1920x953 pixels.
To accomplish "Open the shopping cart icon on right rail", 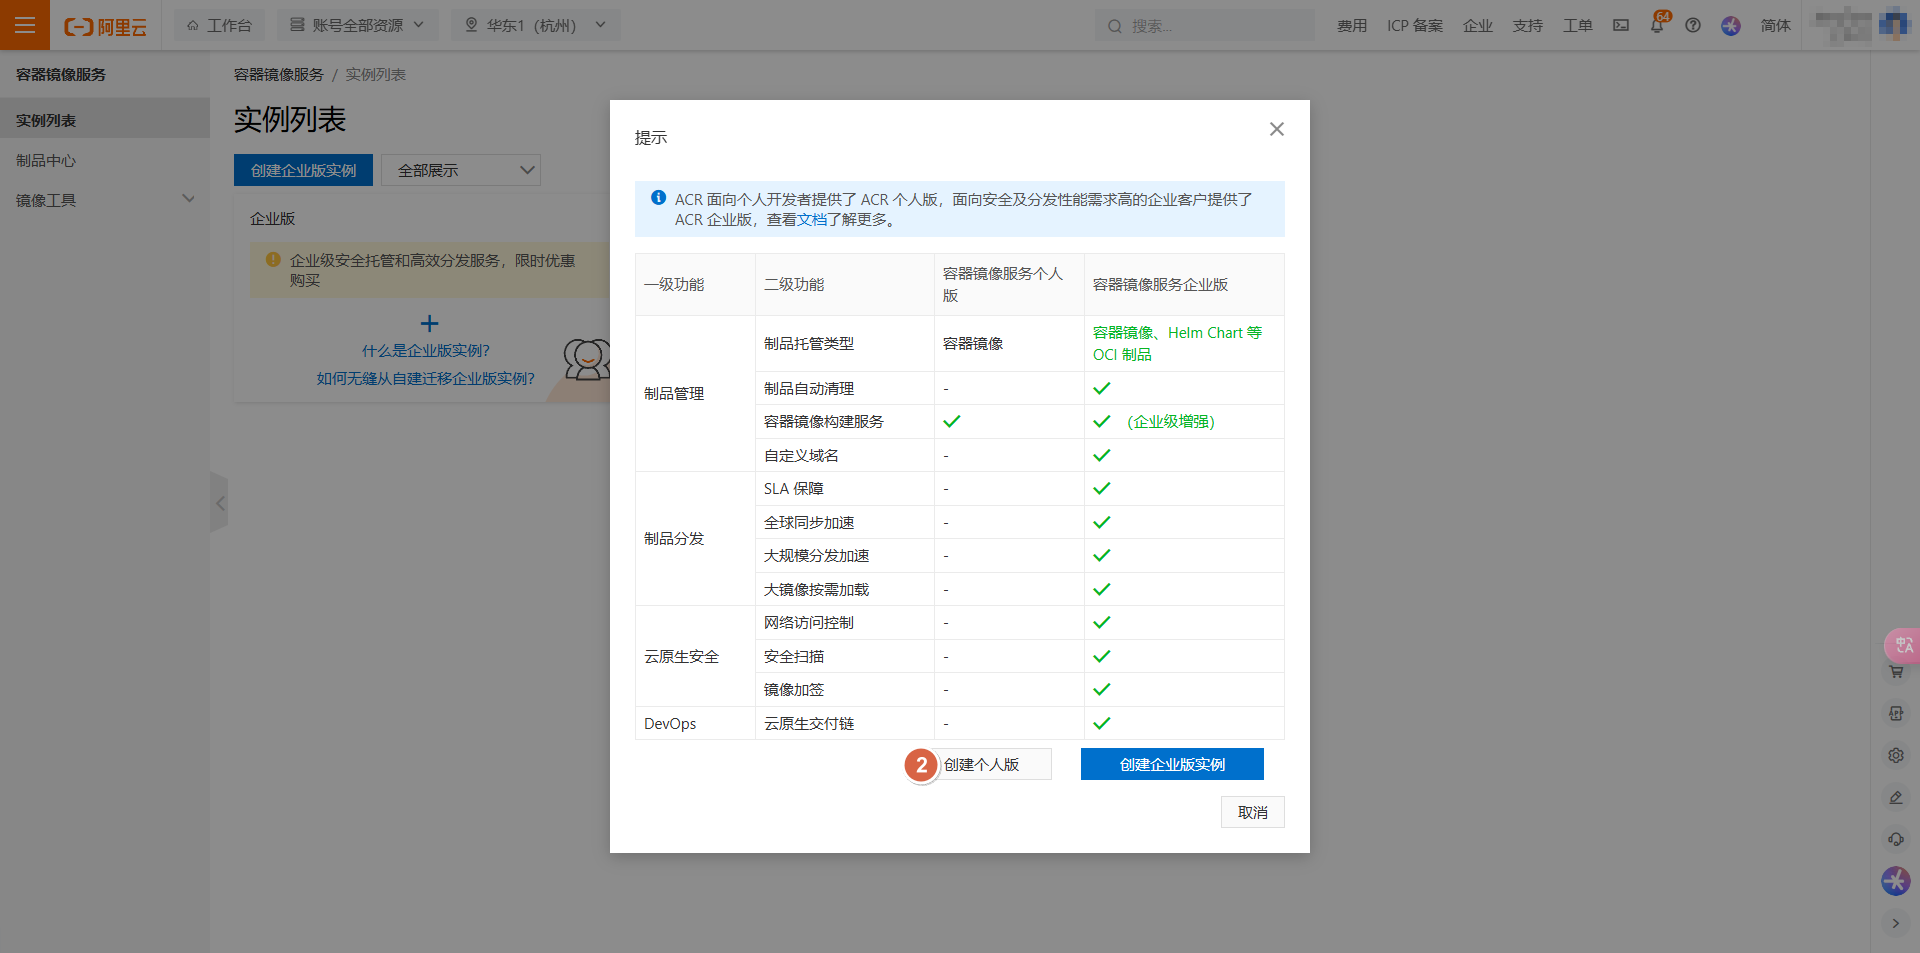I will click(x=1896, y=672).
